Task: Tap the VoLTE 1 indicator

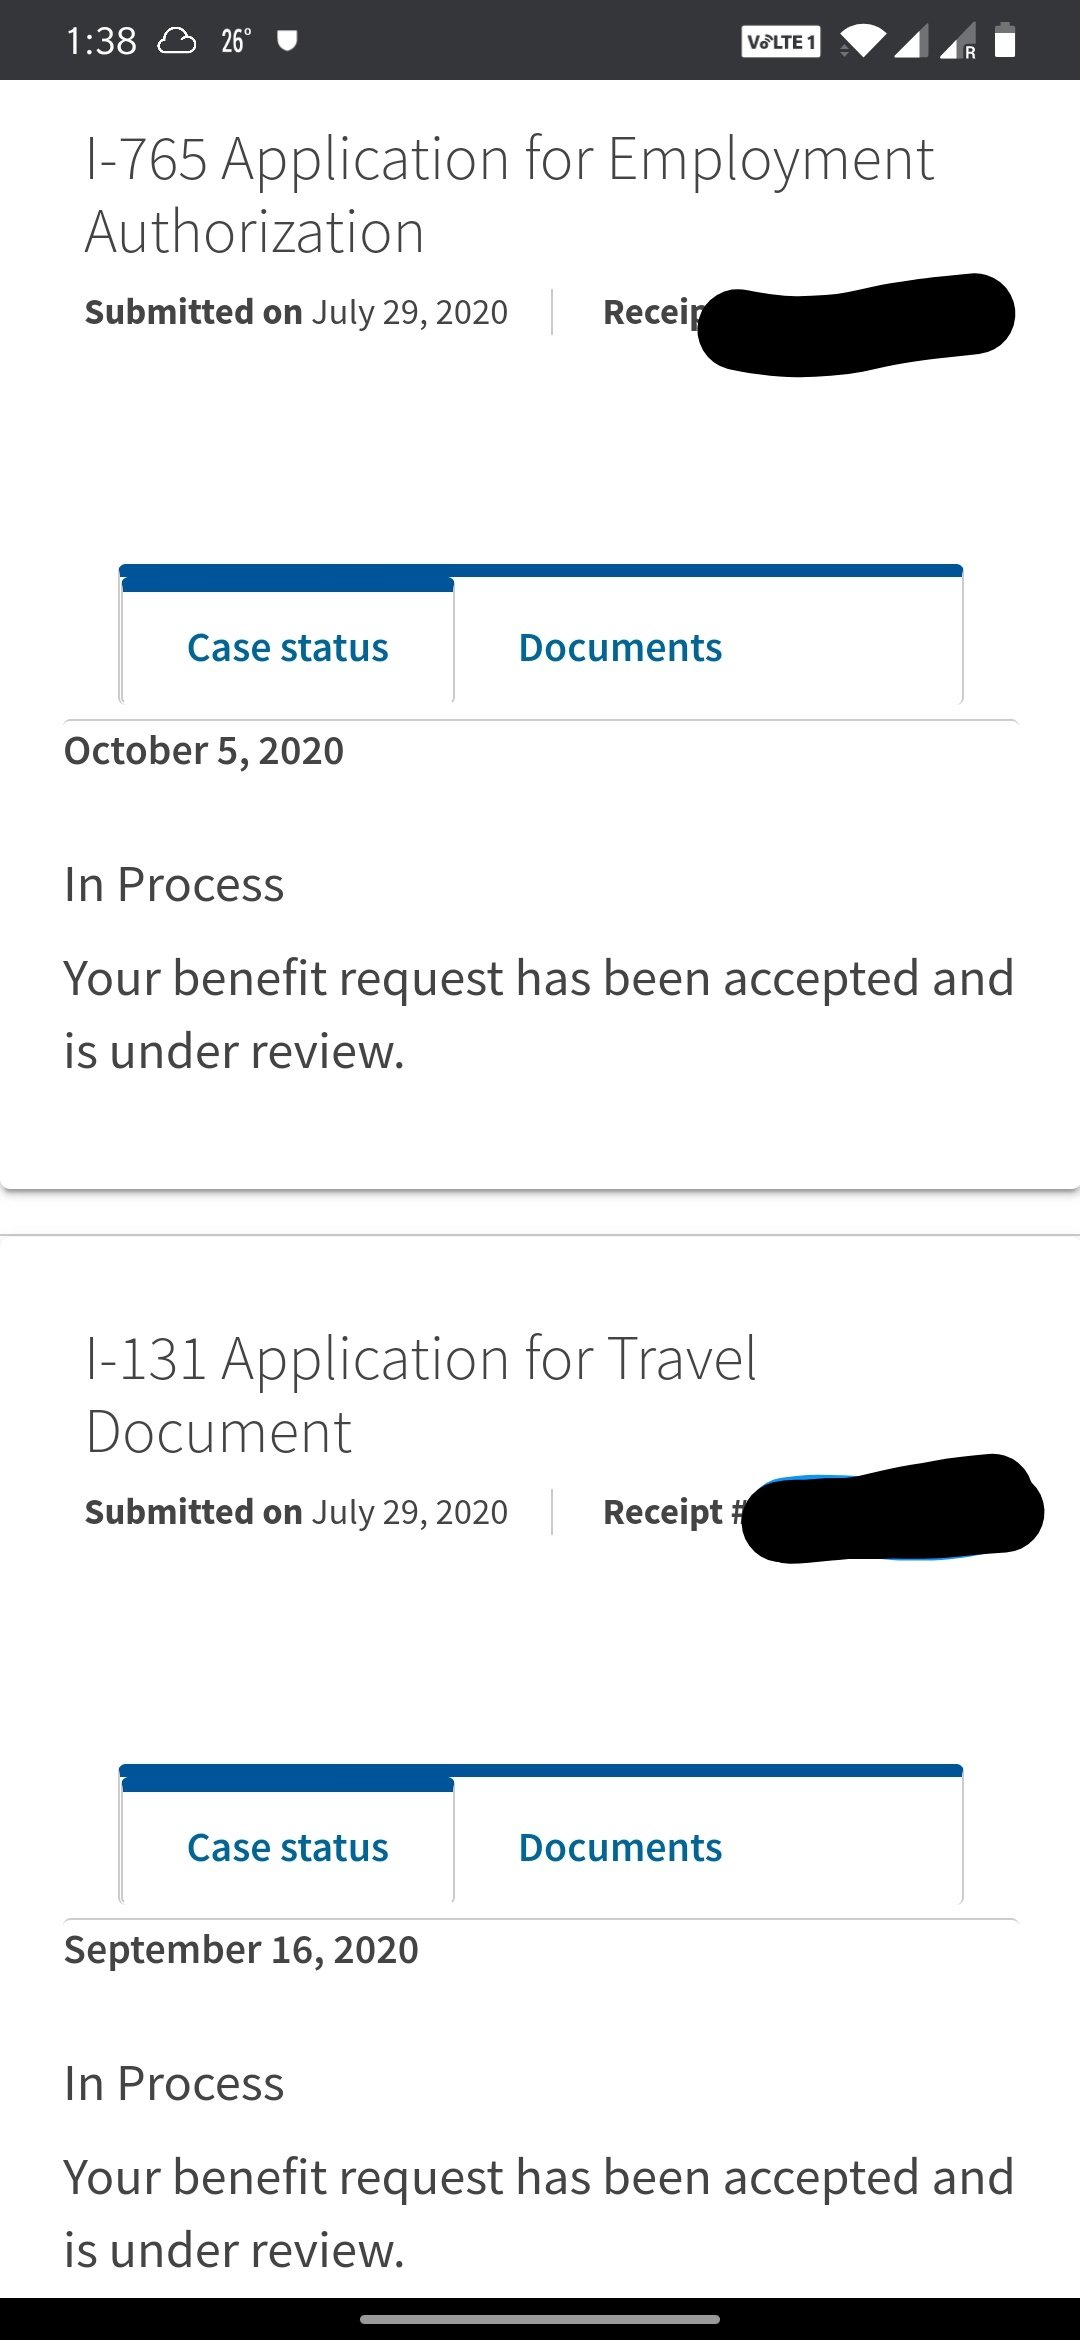Action: tap(781, 42)
